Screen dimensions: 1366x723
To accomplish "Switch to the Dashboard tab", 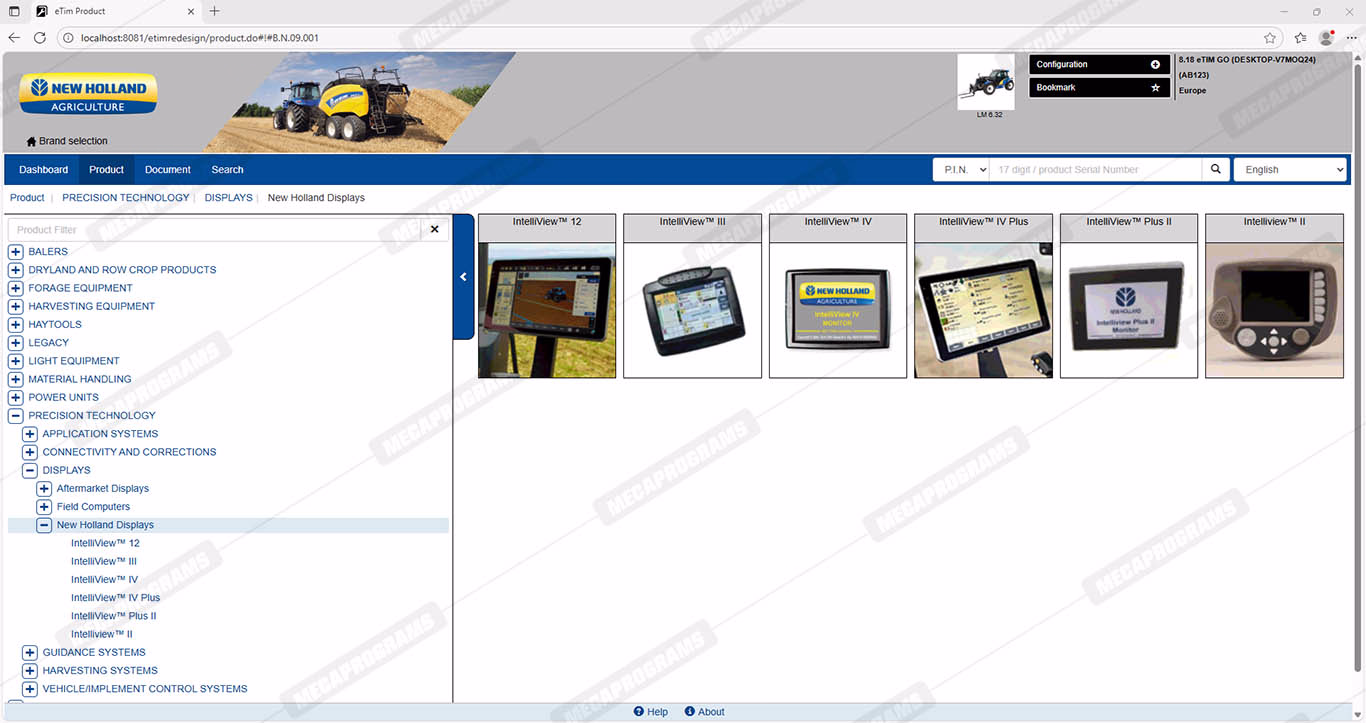I will click(x=44, y=170).
